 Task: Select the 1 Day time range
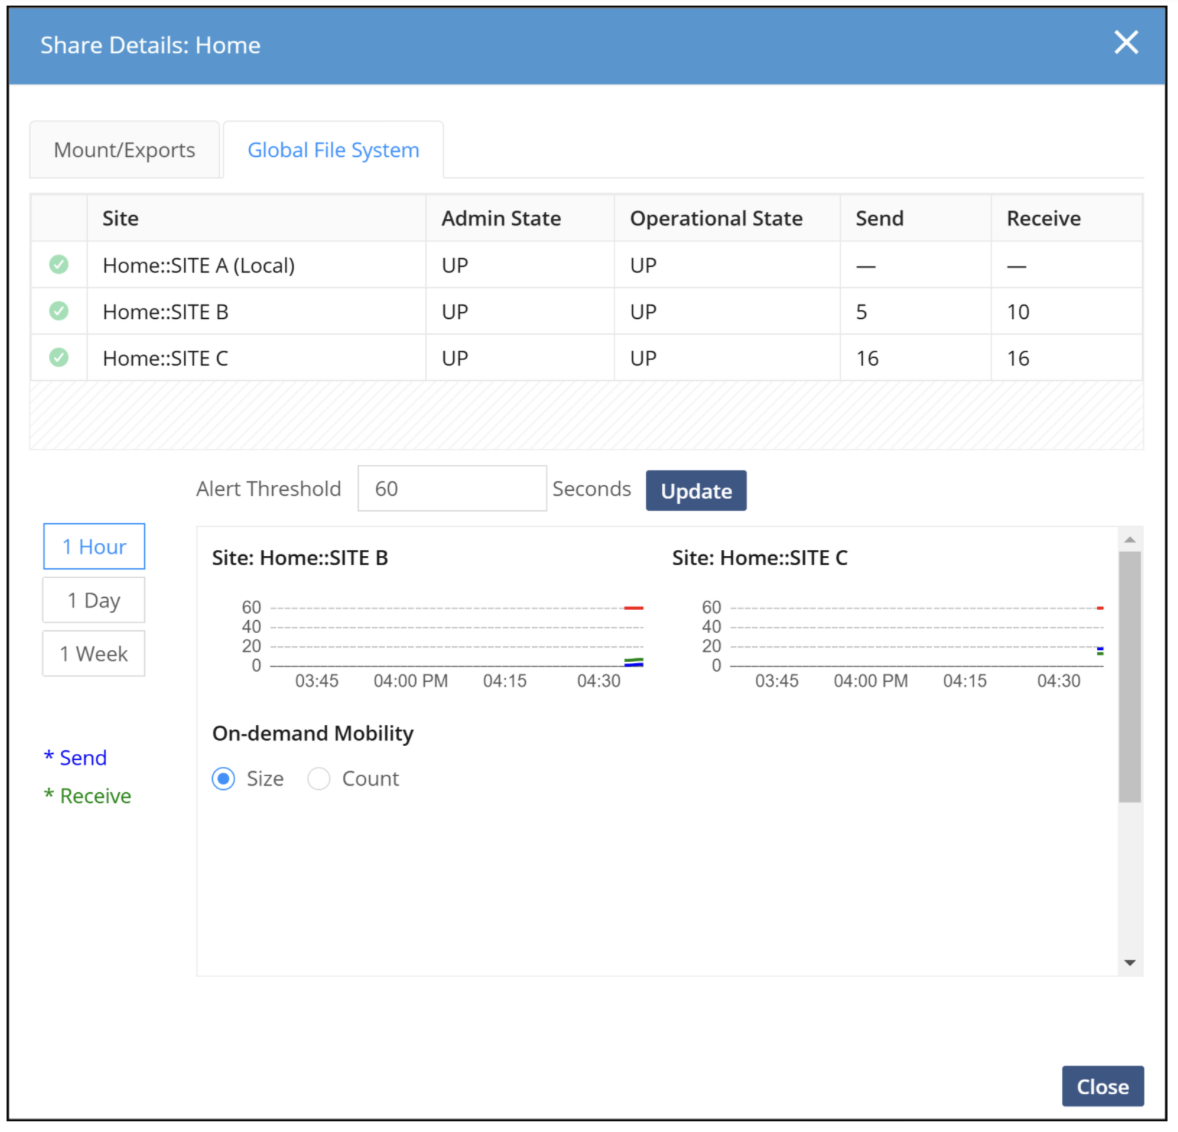pos(94,600)
